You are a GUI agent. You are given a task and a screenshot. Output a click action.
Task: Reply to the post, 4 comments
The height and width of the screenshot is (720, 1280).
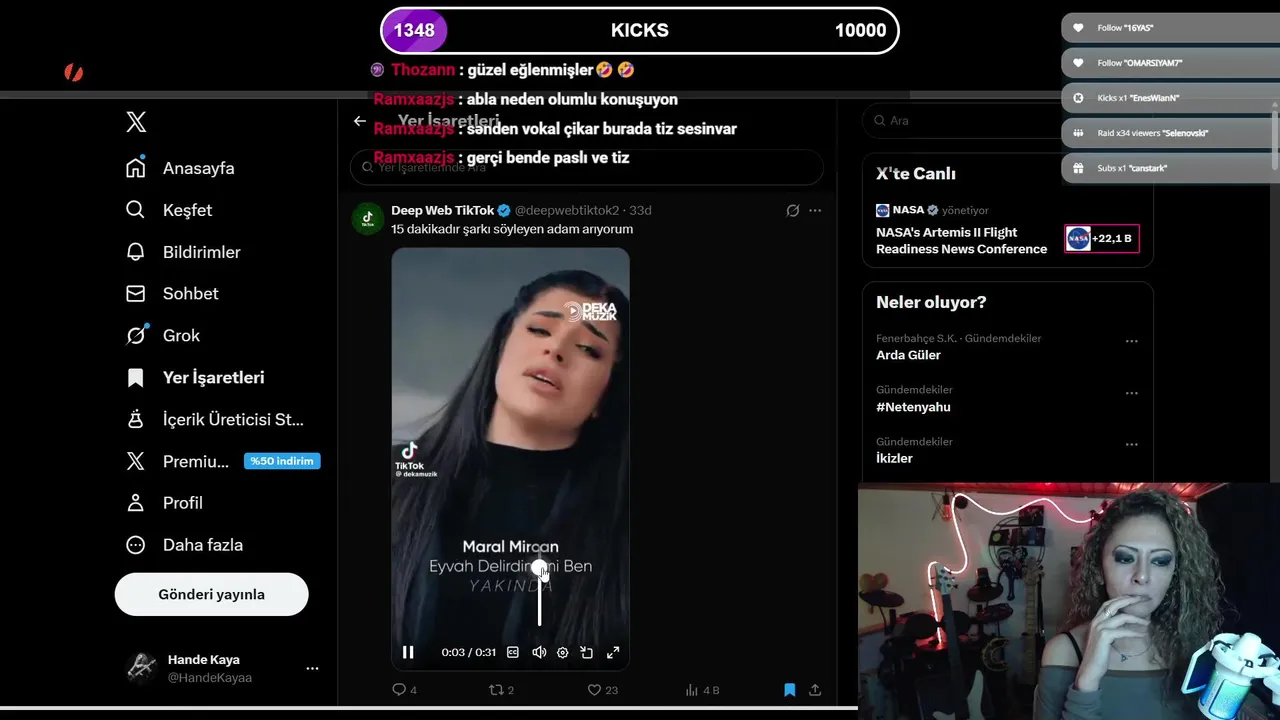pos(404,690)
